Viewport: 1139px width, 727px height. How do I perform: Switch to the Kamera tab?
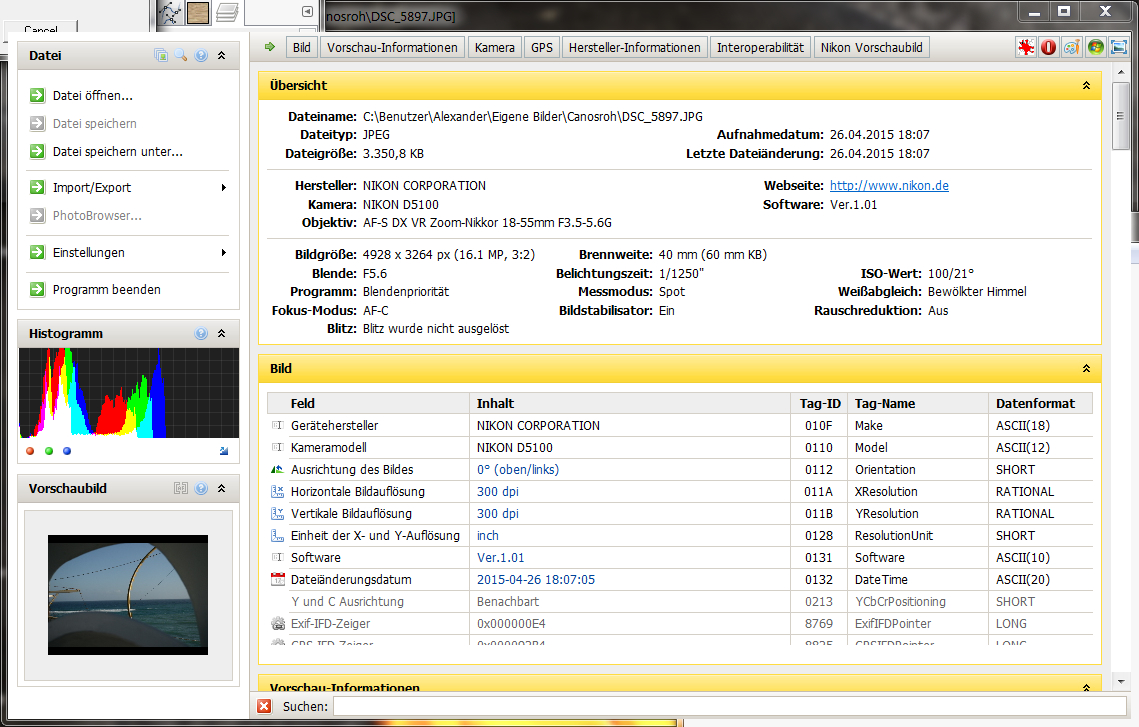[495, 47]
